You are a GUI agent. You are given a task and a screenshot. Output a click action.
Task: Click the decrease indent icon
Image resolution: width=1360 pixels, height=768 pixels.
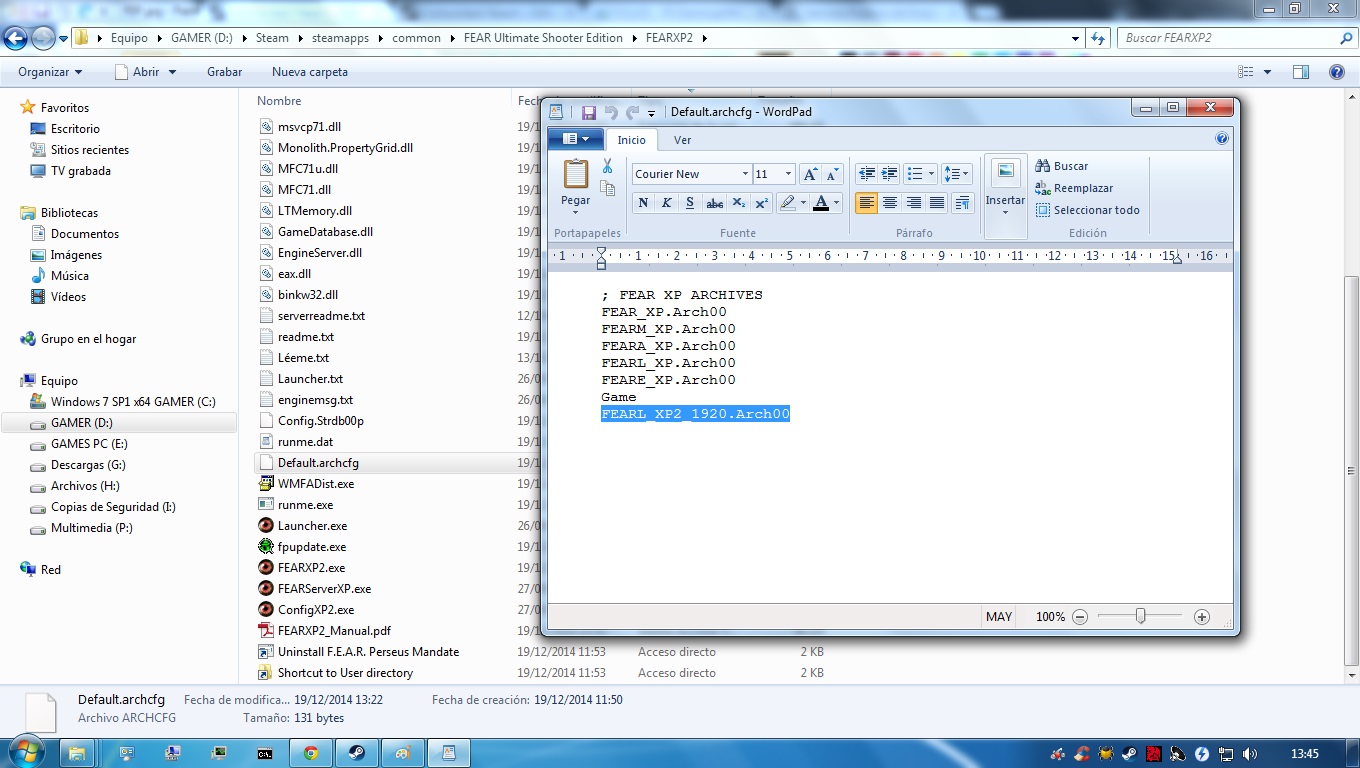coord(867,174)
